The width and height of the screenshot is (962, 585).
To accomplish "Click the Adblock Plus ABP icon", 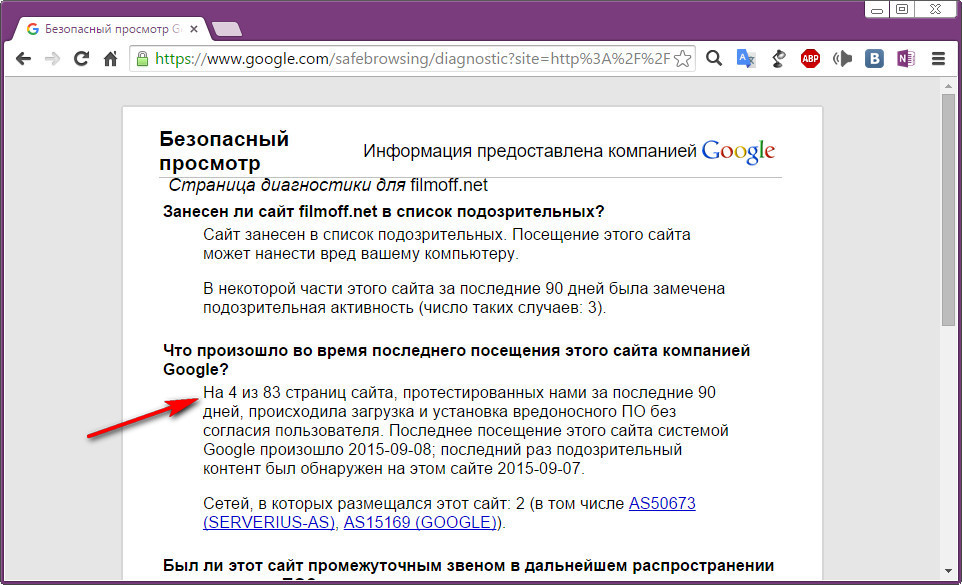I will (810, 59).
